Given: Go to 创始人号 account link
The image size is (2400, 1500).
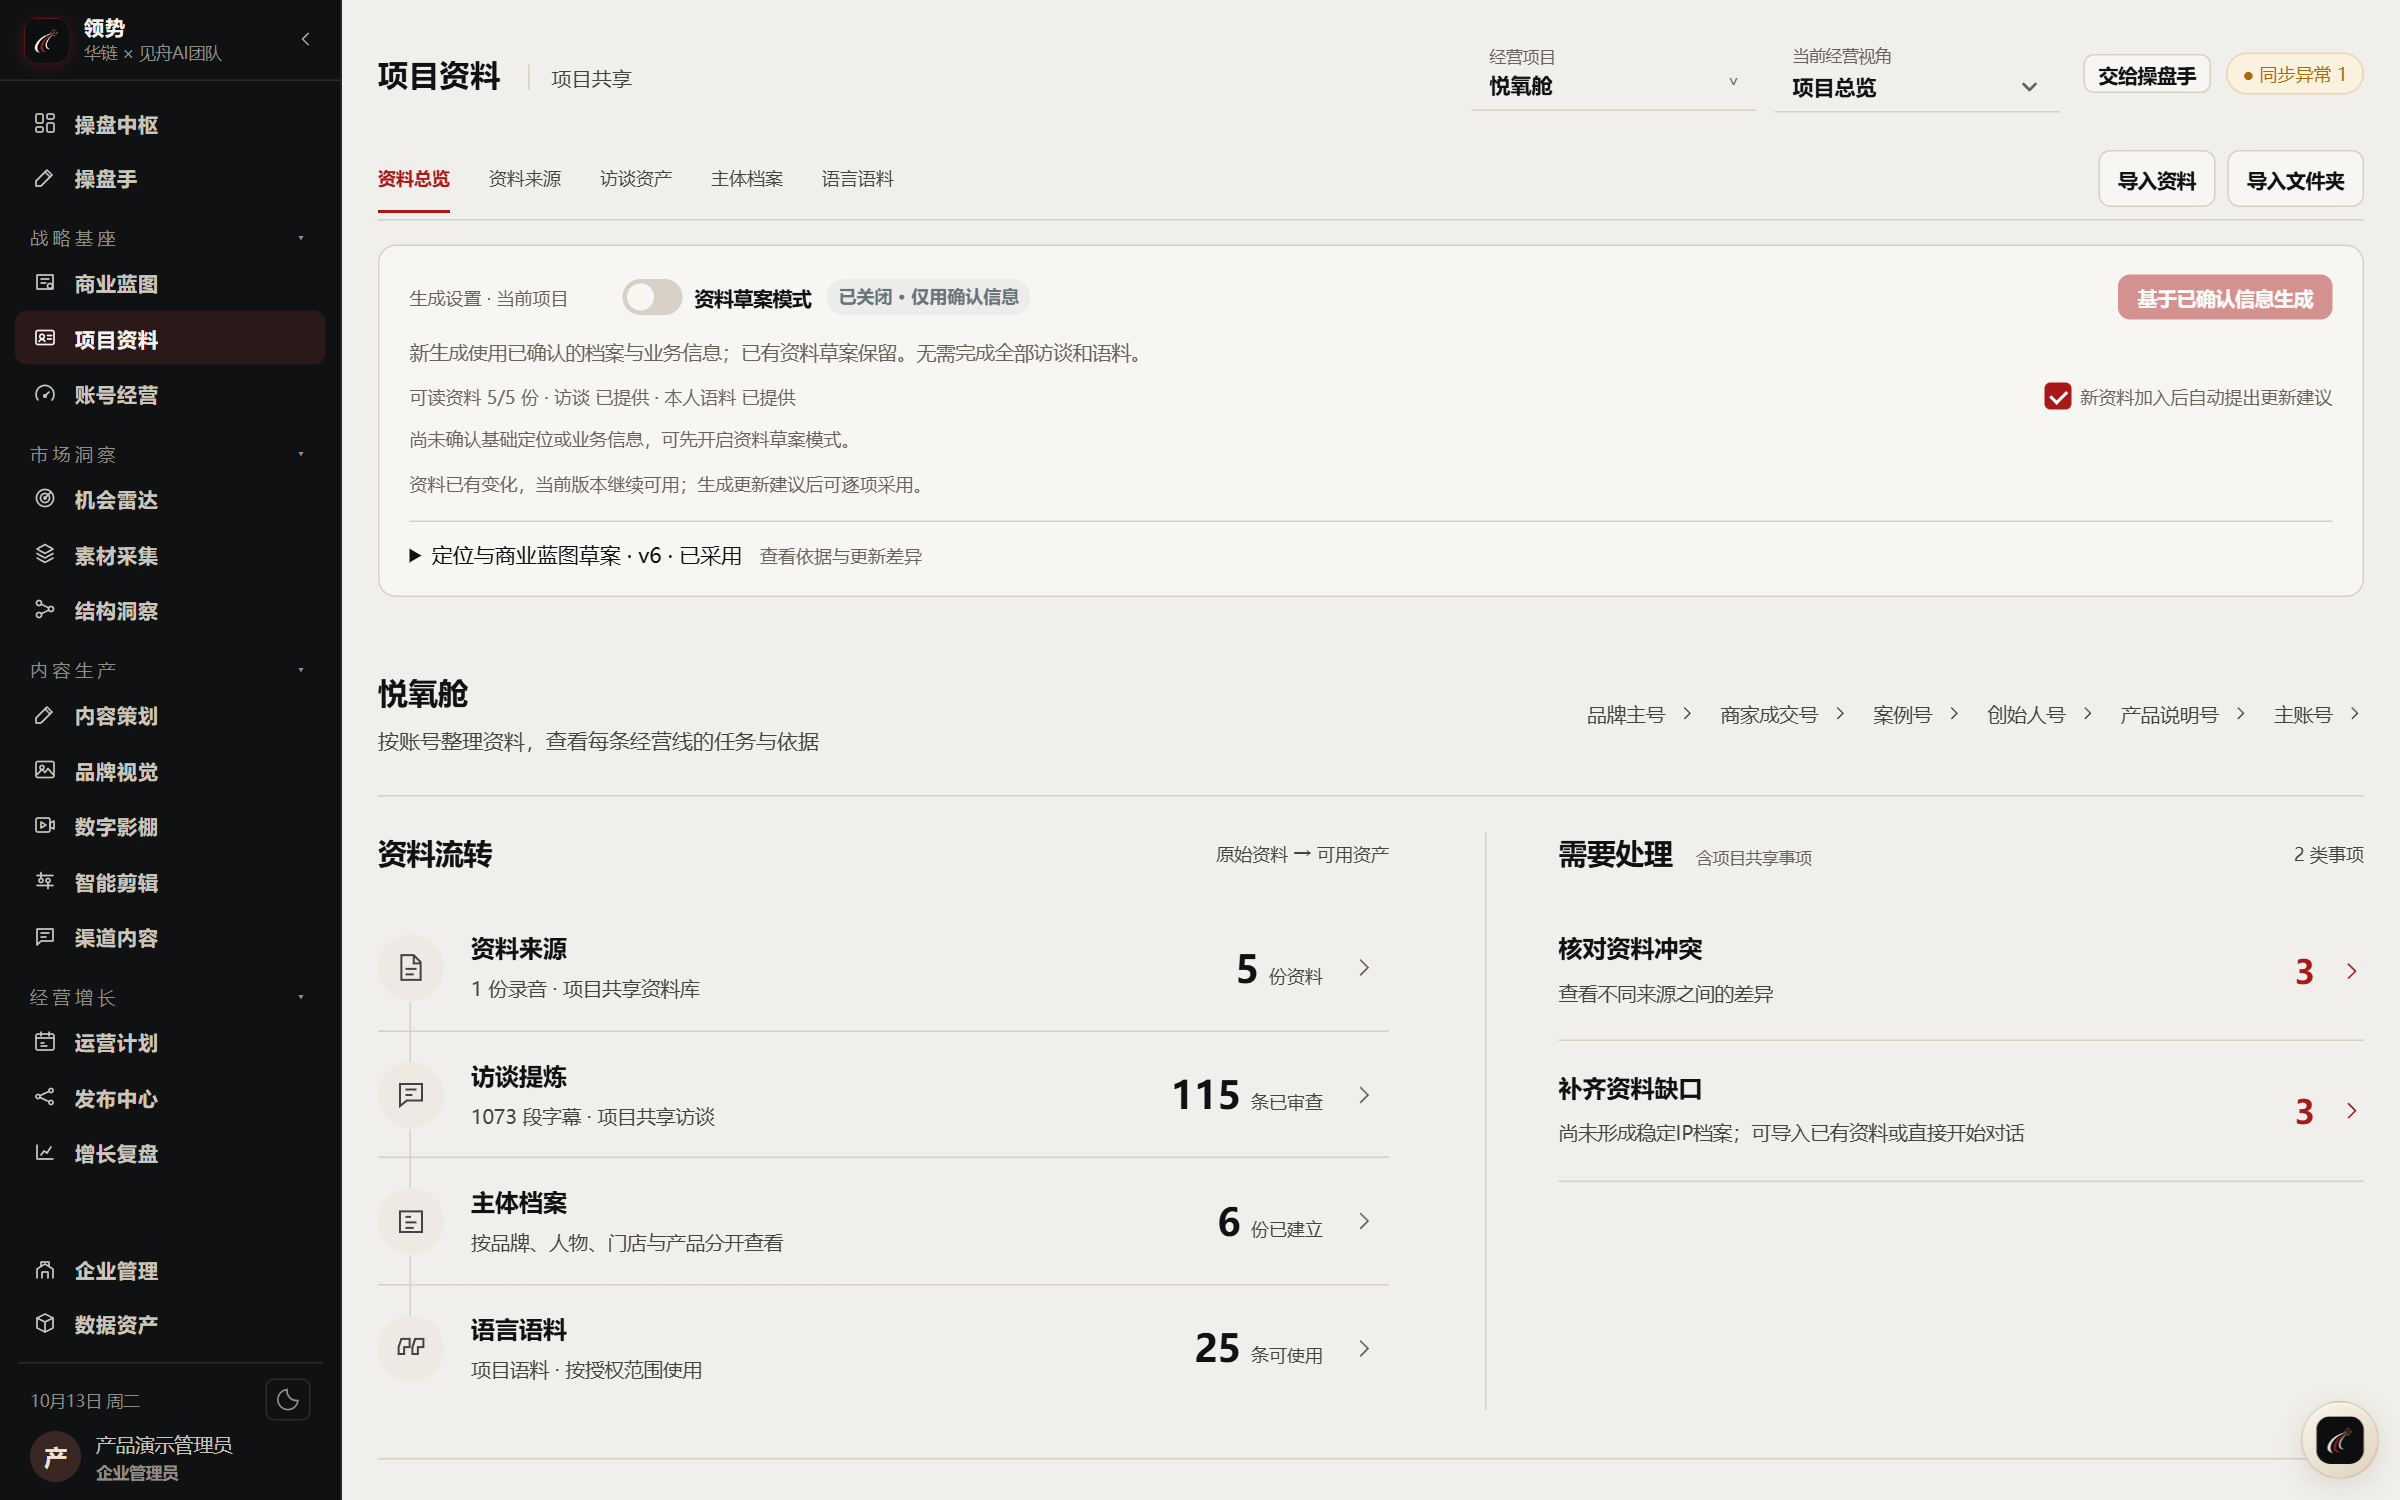Looking at the screenshot, I should click(2038, 715).
